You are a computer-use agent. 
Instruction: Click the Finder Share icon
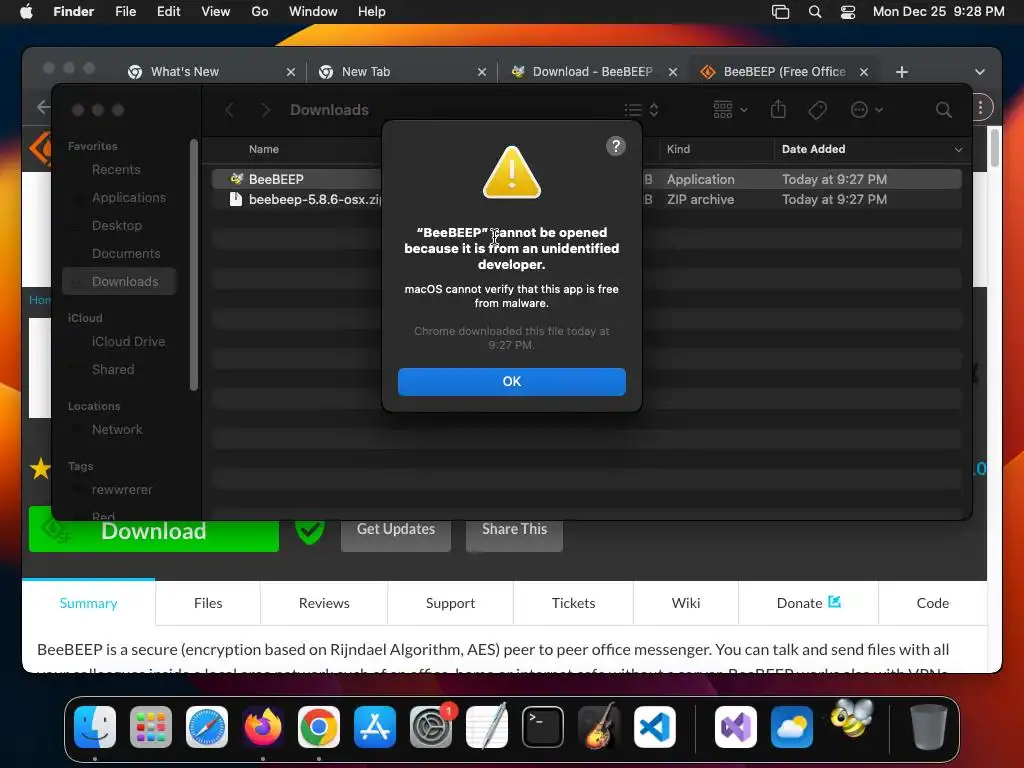click(x=778, y=109)
